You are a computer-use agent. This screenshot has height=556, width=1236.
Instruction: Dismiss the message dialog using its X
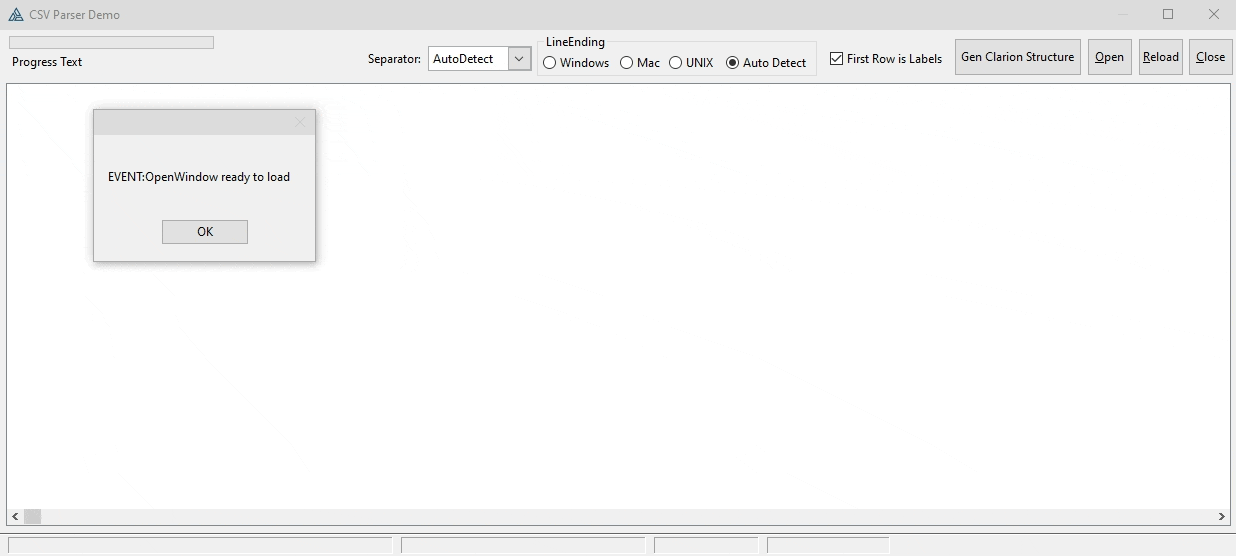[x=300, y=123]
